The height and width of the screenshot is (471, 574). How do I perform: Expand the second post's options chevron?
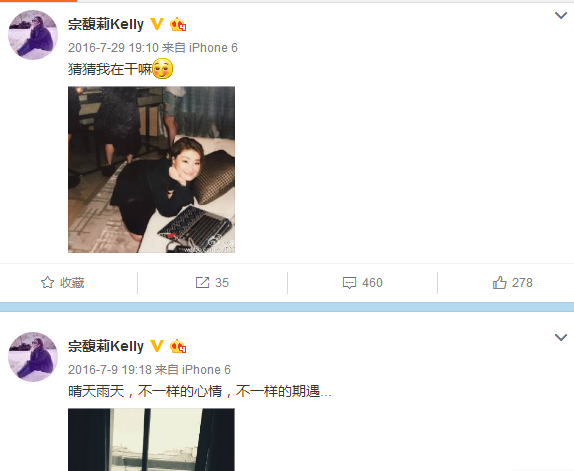[561, 337]
